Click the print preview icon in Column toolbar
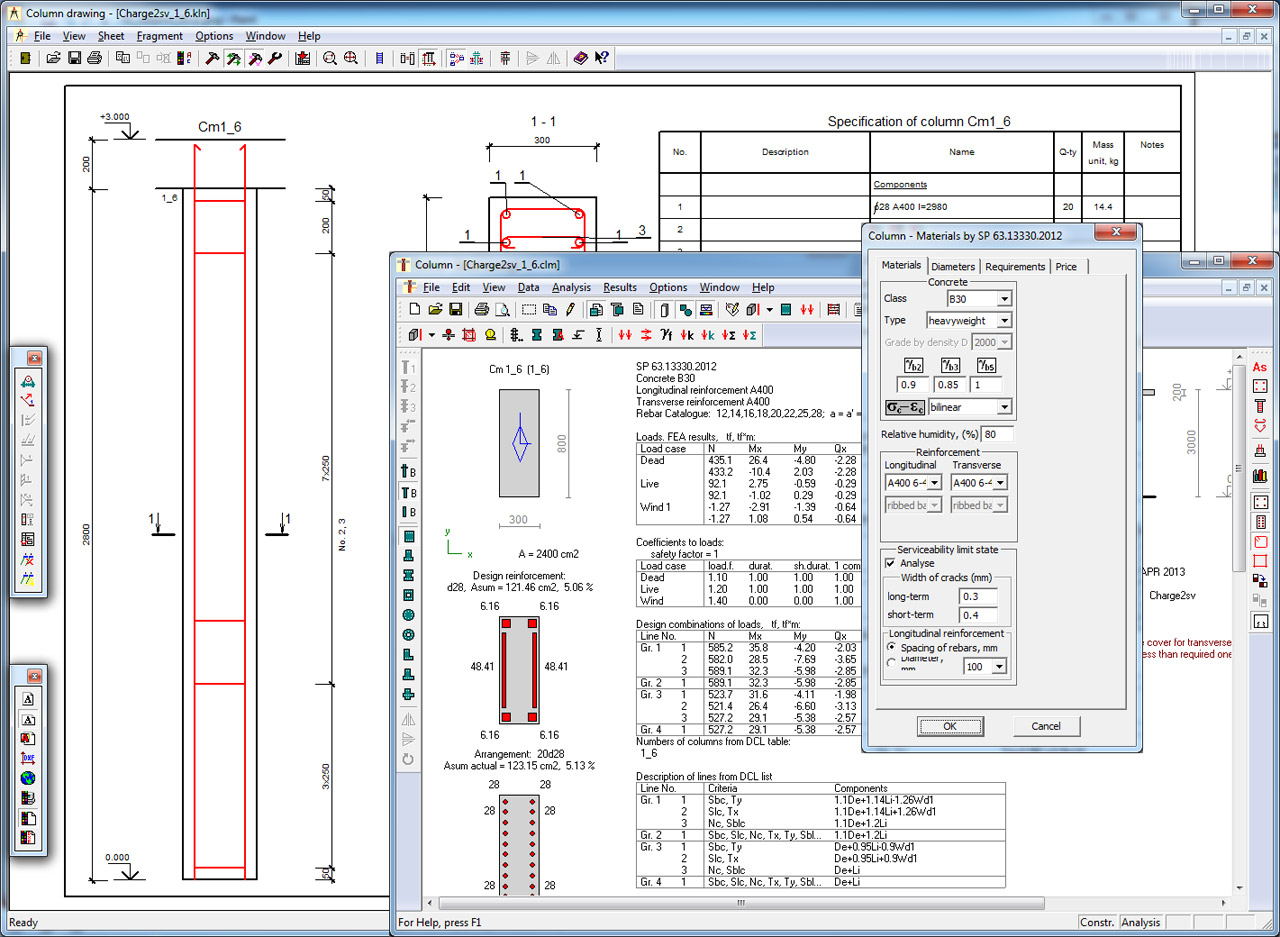1280x937 pixels. pos(502,310)
